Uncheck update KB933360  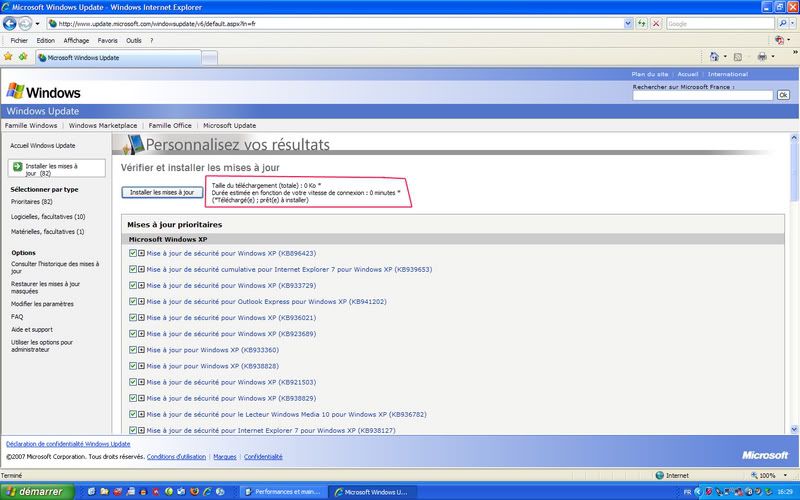(x=133, y=350)
